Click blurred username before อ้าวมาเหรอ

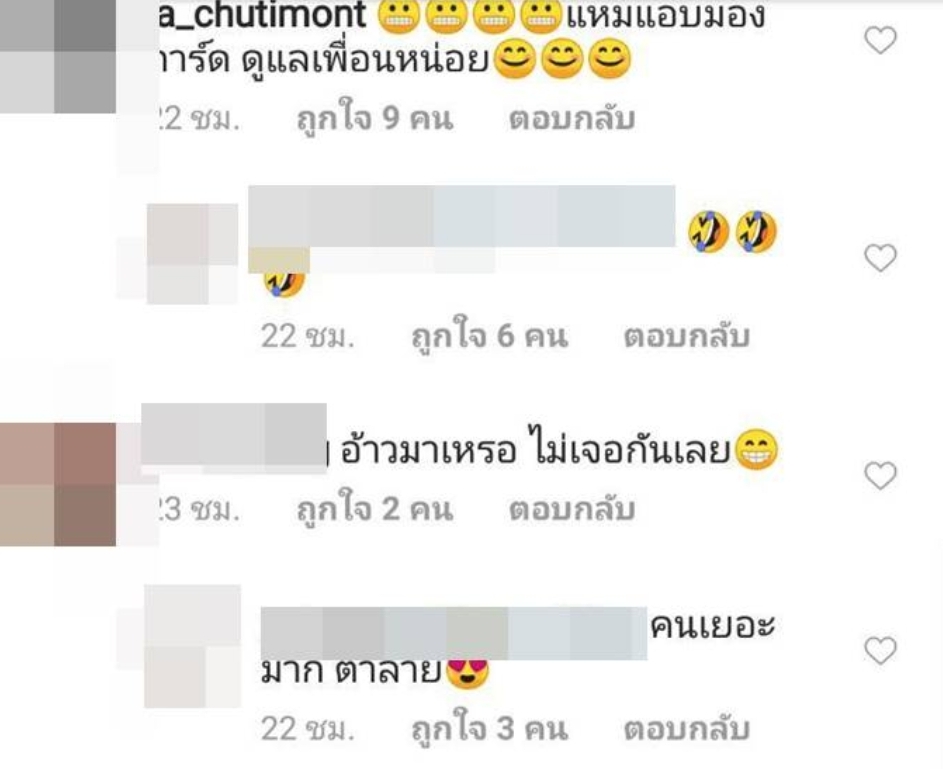(234, 438)
